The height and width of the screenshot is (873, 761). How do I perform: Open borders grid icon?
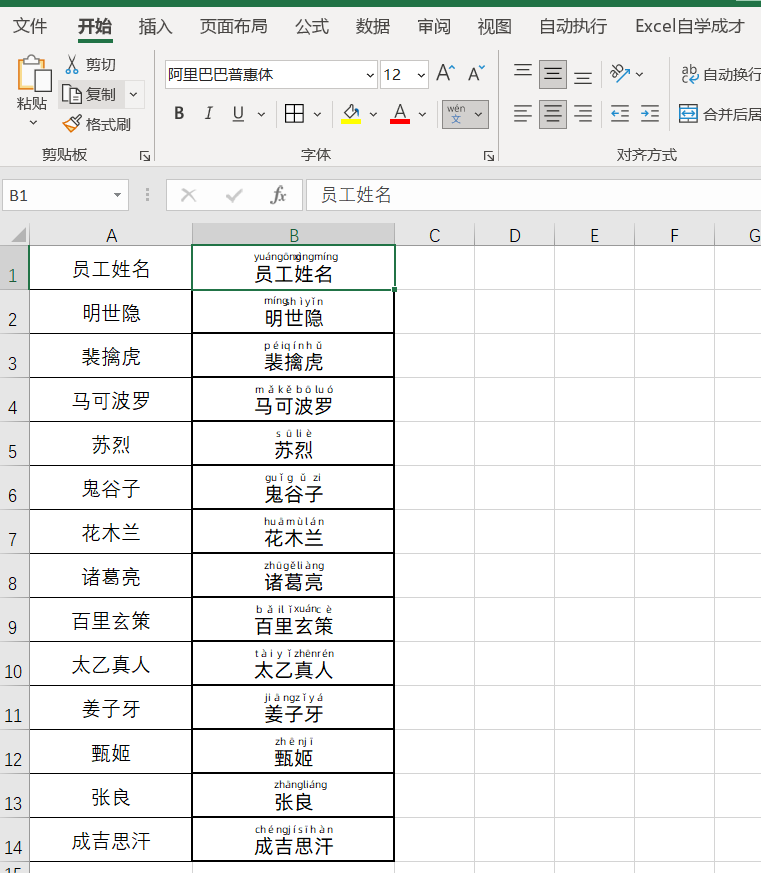[294, 114]
